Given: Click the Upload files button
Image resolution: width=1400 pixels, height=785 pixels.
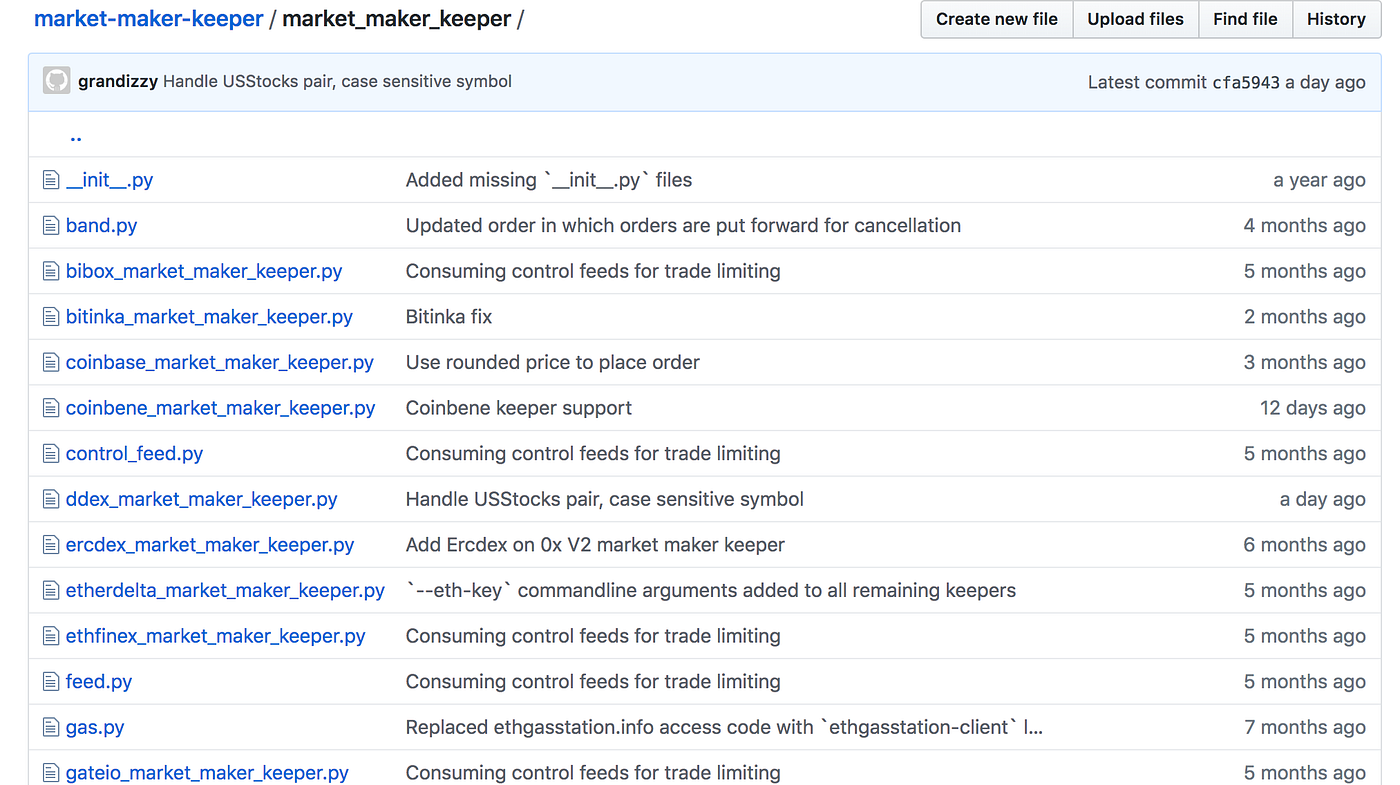Looking at the screenshot, I should coord(1135,19).
